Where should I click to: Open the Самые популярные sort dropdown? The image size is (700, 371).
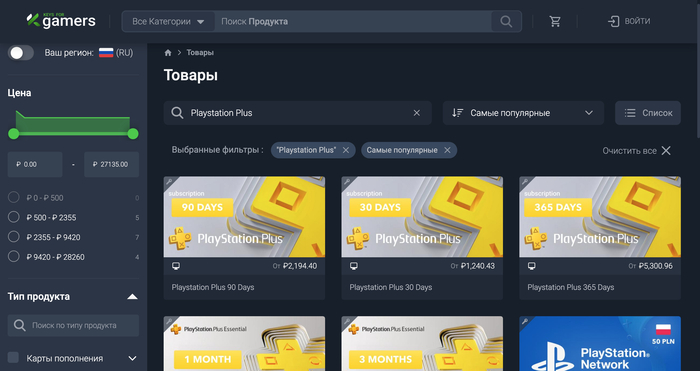[523, 113]
